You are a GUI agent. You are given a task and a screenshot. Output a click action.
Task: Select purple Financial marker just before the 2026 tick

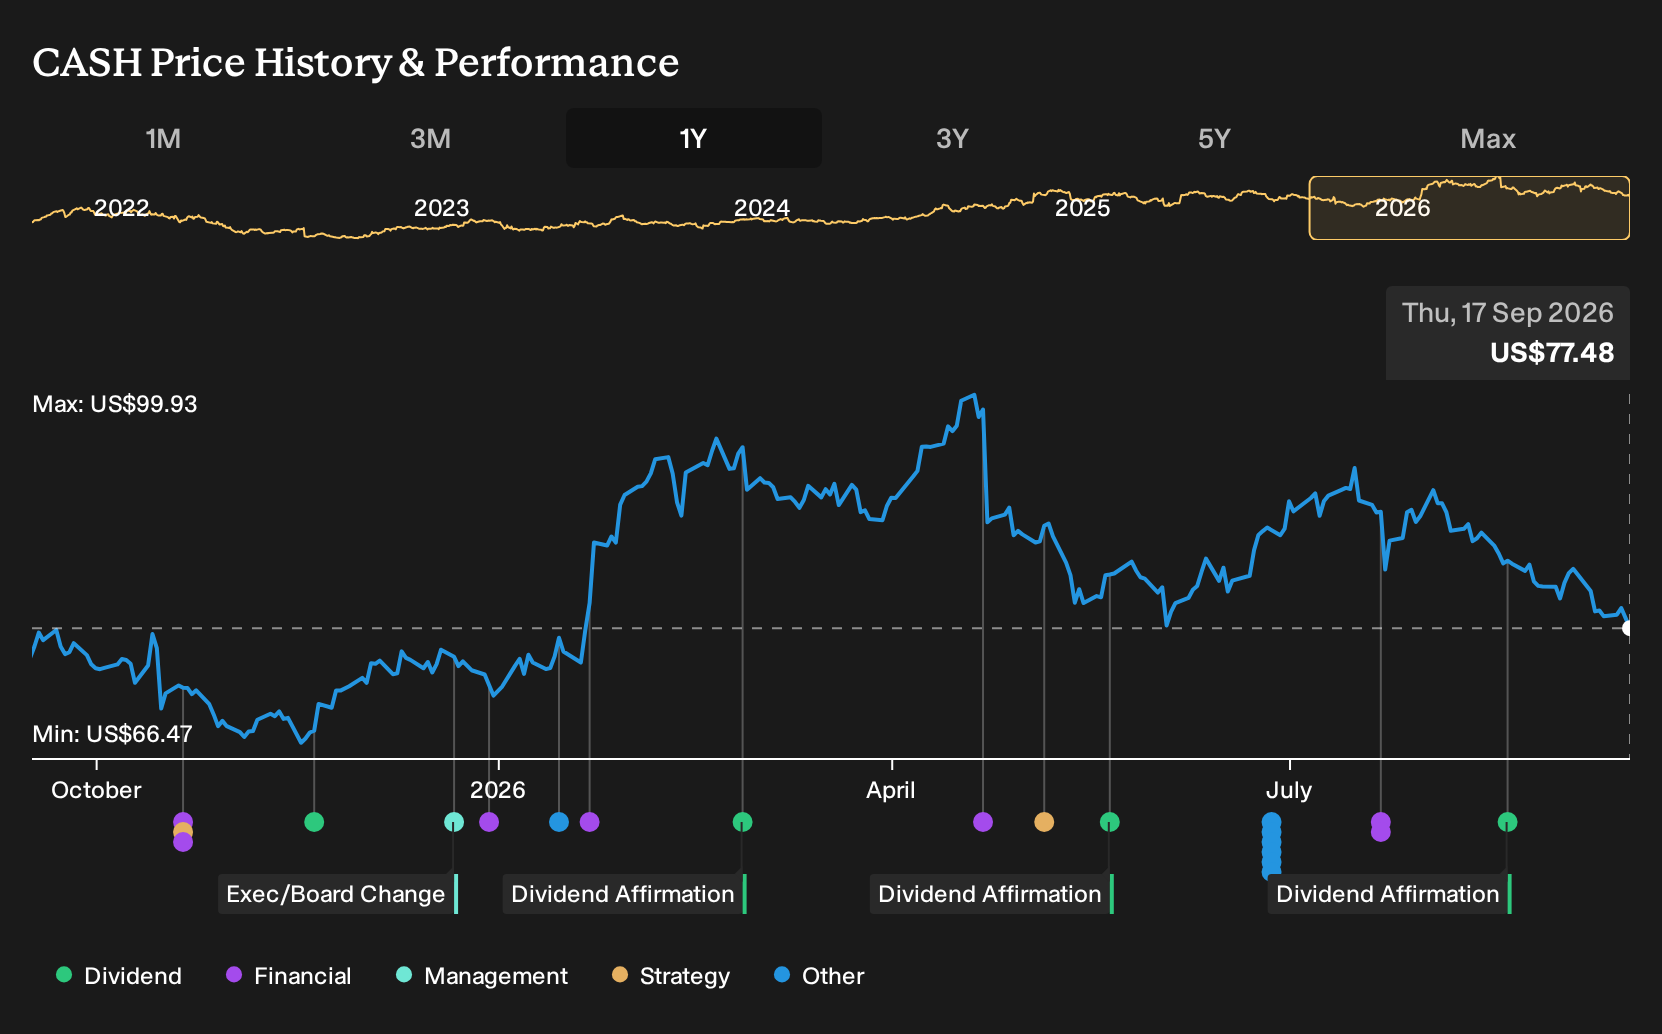tap(489, 822)
